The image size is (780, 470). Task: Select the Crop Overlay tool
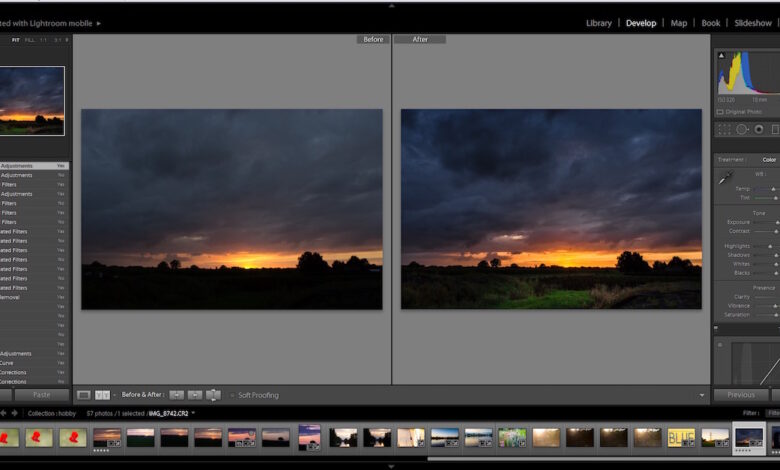pyautogui.click(x=723, y=129)
